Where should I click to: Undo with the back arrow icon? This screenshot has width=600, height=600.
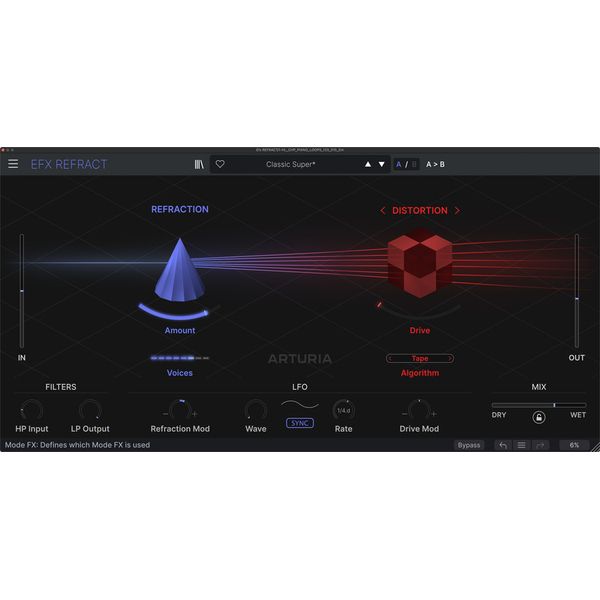503,445
